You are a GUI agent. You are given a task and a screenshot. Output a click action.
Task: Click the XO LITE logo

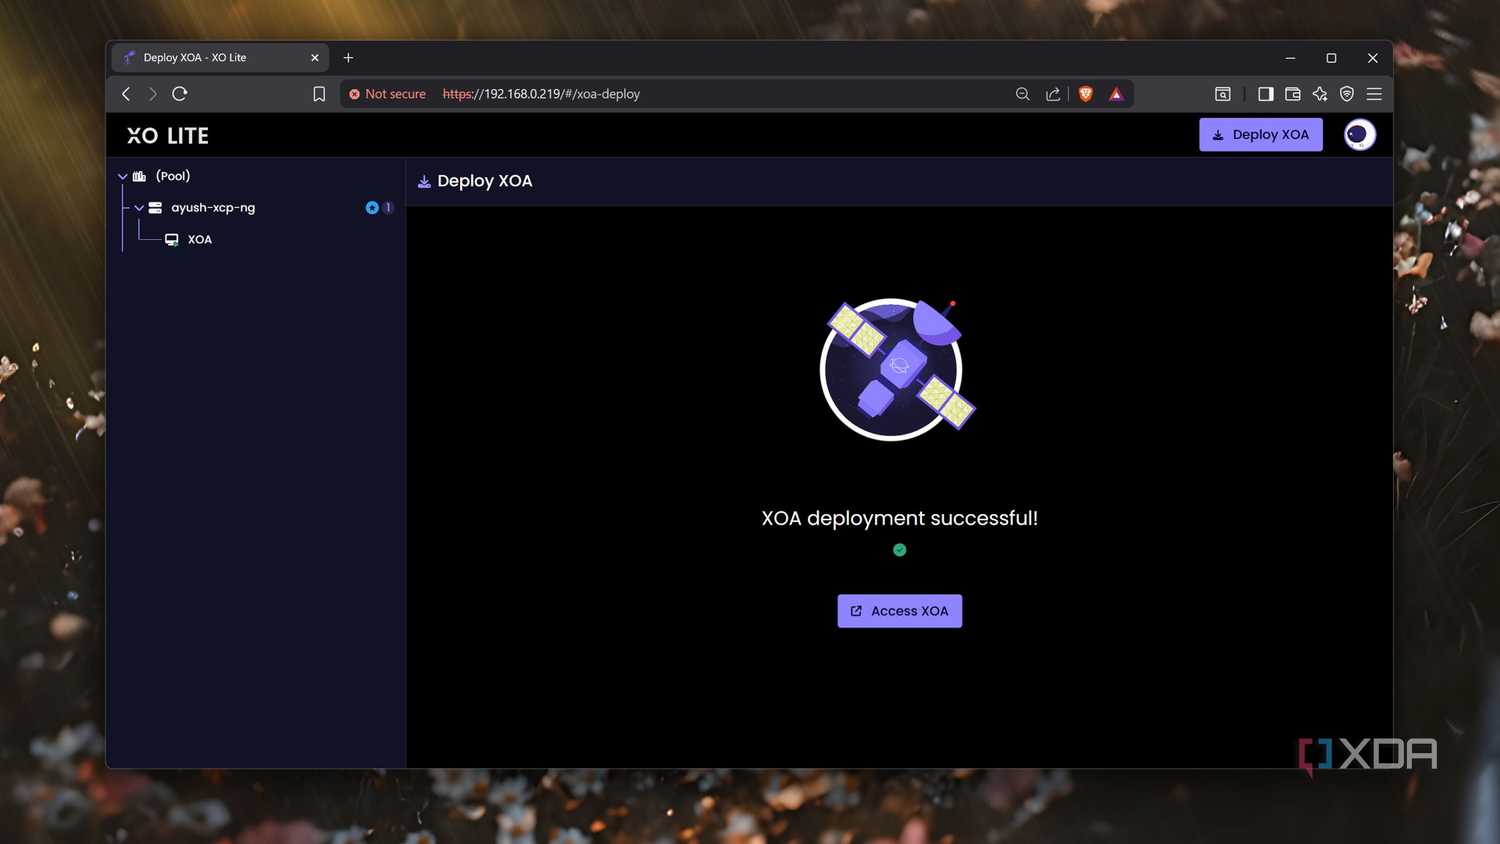click(168, 136)
